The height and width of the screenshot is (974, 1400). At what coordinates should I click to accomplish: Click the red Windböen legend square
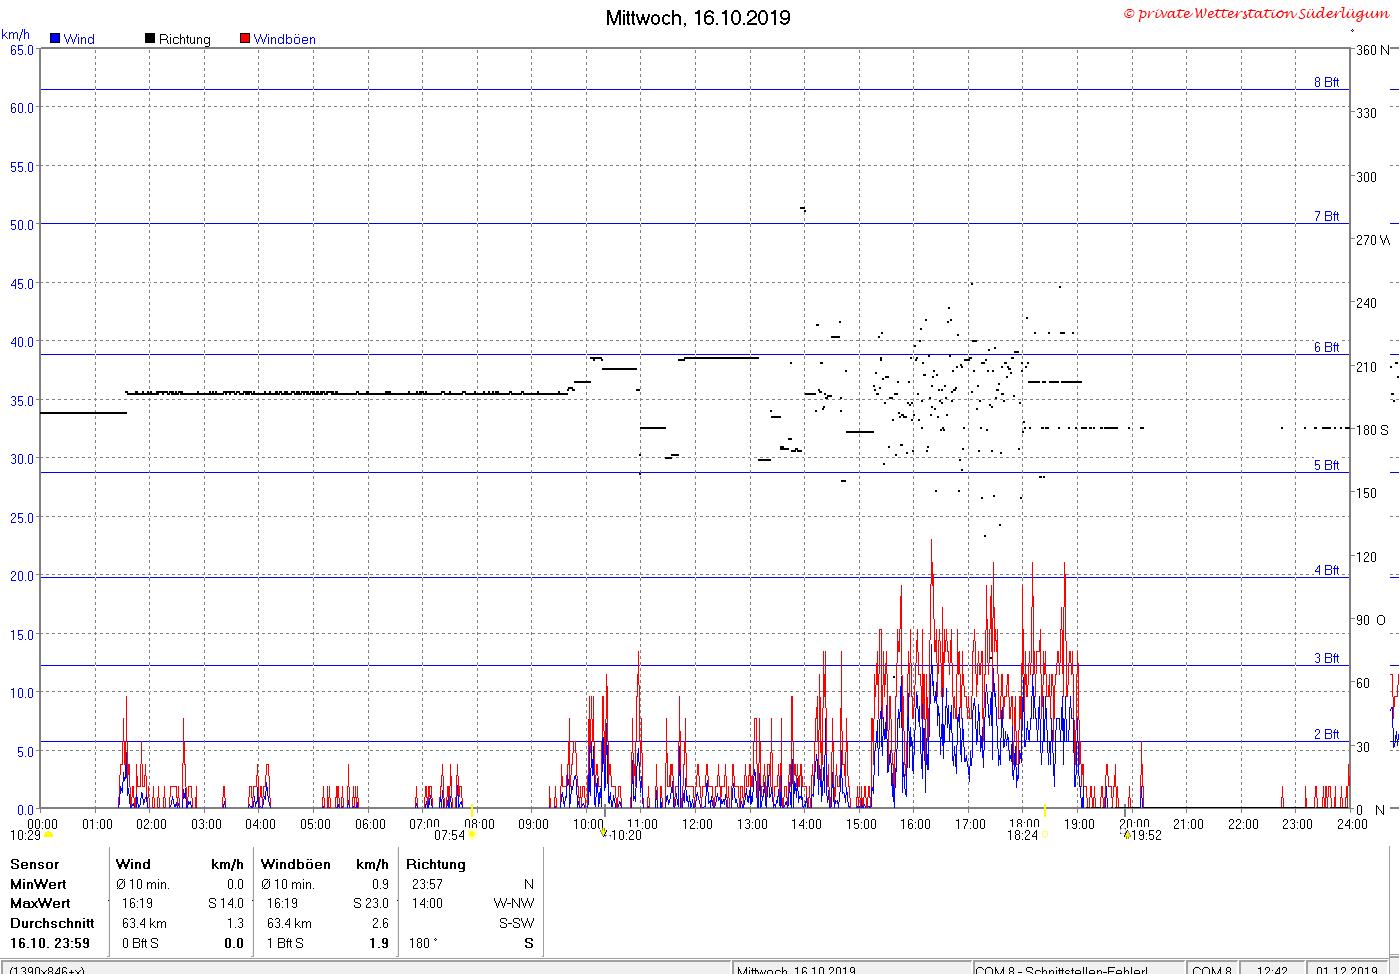click(245, 39)
